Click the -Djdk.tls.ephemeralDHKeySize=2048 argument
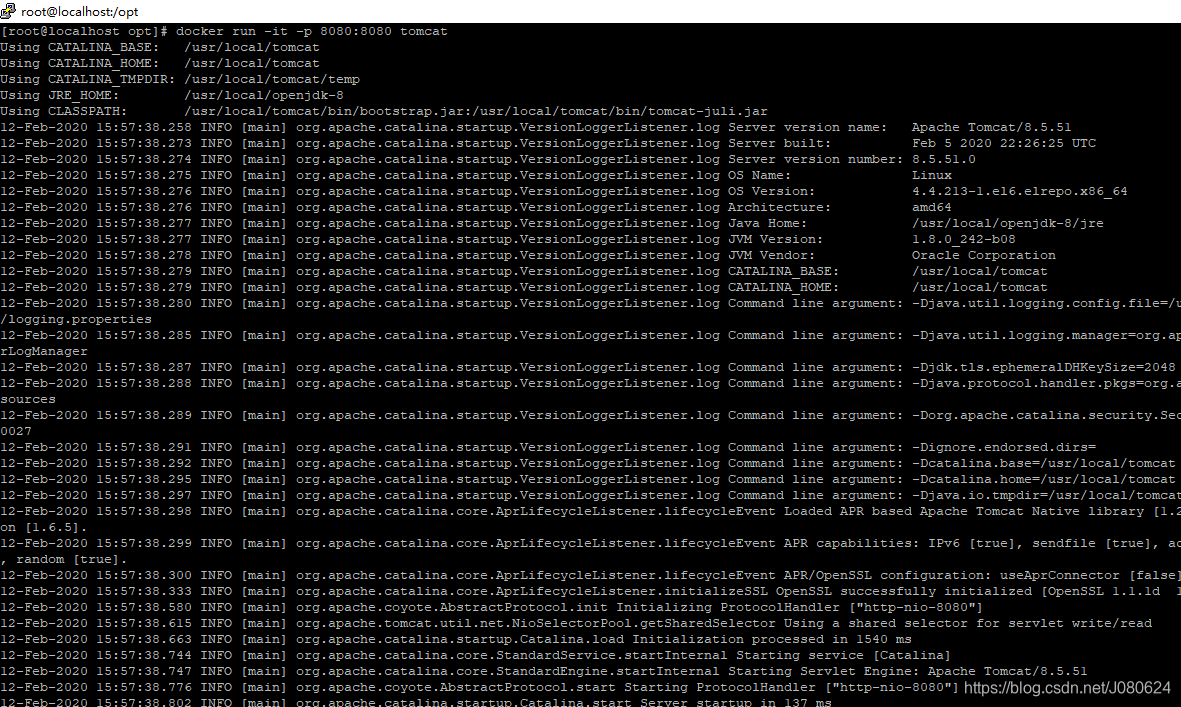1181x707 pixels. [x=1043, y=367]
